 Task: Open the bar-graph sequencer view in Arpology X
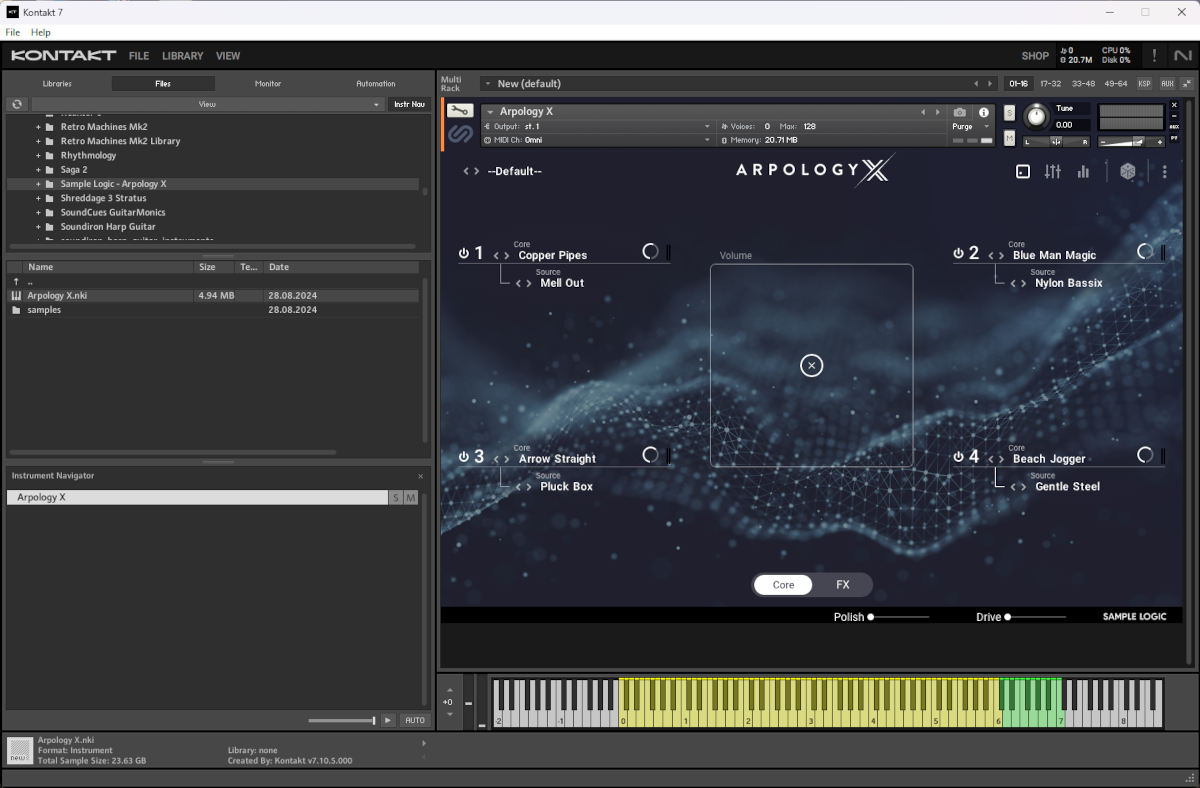point(1083,172)
